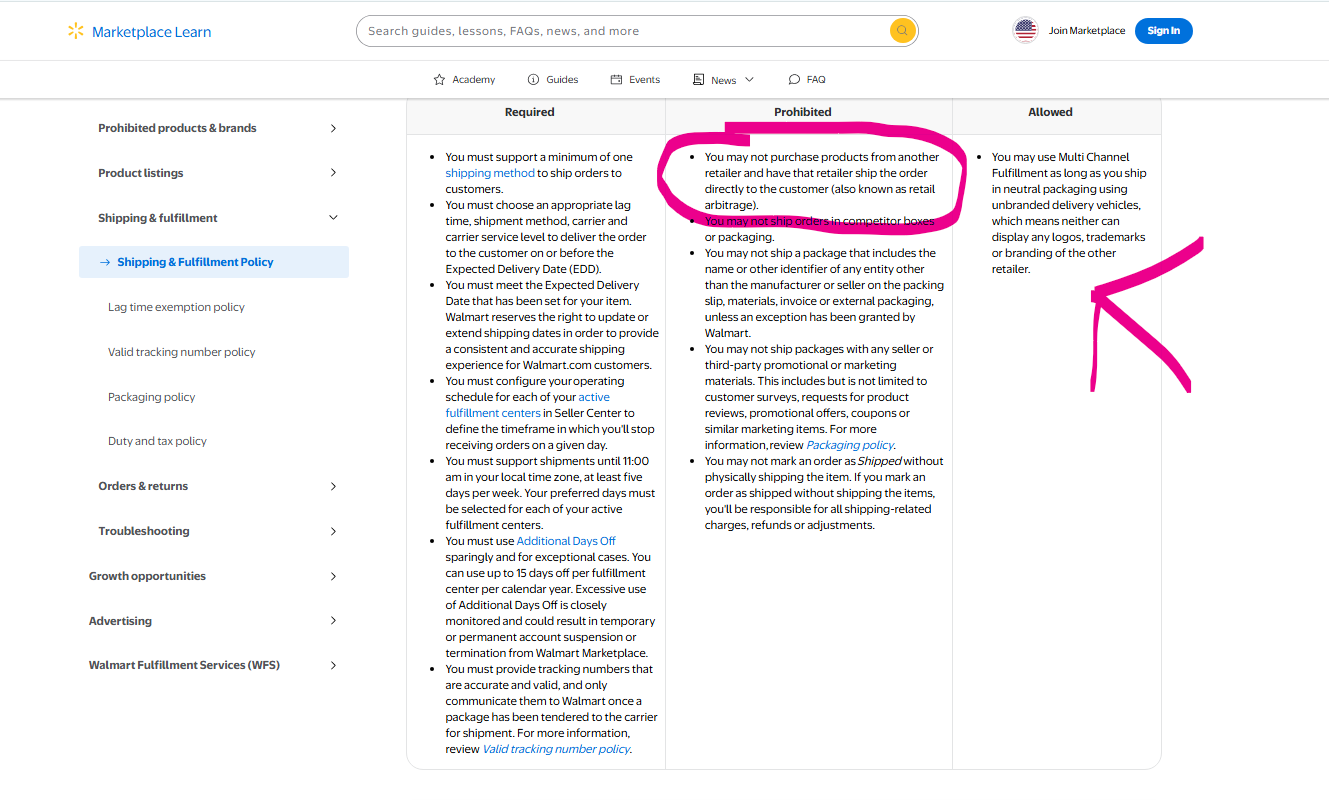Expand the Growth opportunities chevron
The image size is (1329, 800).
tap(333, 576)
